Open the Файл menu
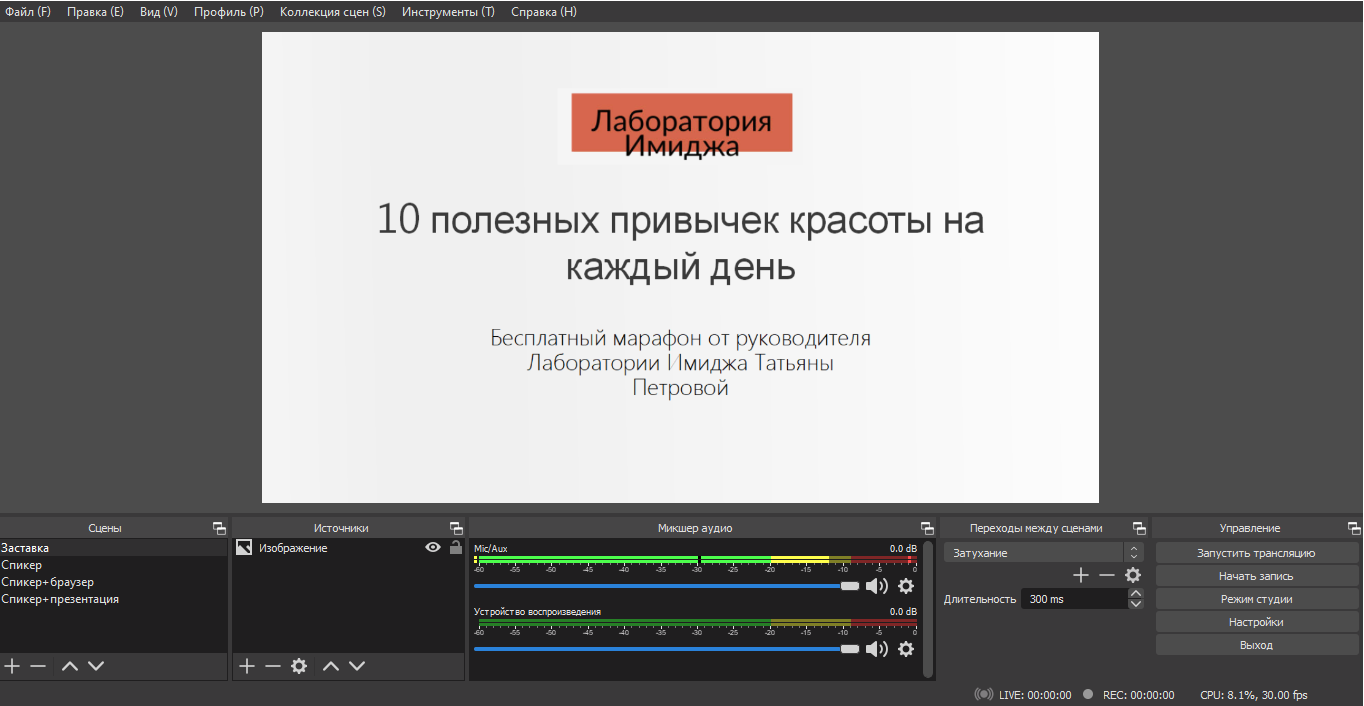1364x706 pixels. point(28,12)
